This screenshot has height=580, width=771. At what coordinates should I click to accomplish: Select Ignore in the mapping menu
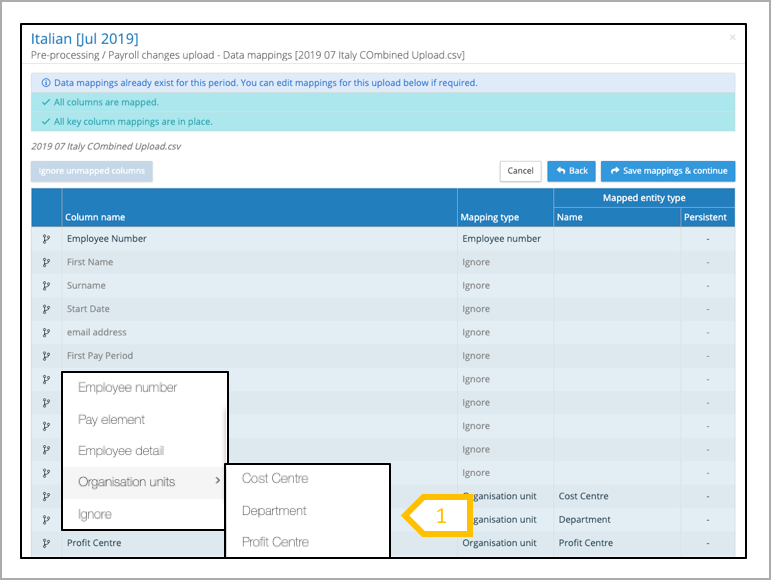click(x=95, y=514)
